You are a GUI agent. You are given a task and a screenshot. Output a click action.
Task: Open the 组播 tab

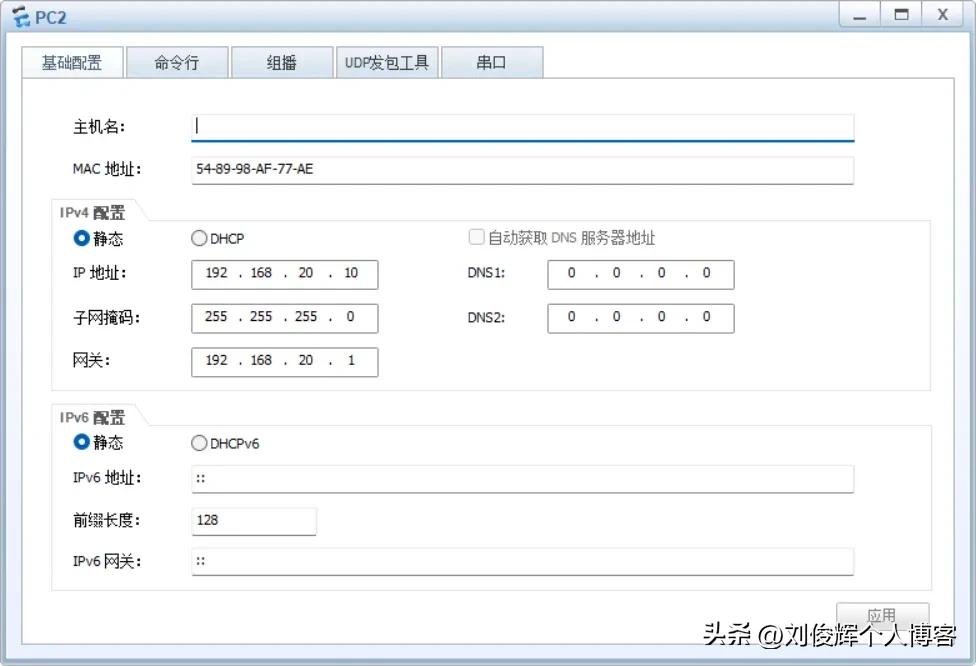click(281, 62)
